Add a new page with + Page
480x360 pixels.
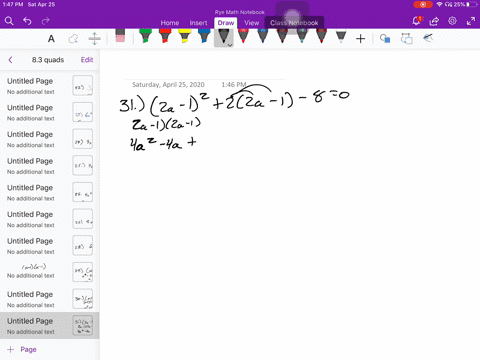[x=22, y=349]
